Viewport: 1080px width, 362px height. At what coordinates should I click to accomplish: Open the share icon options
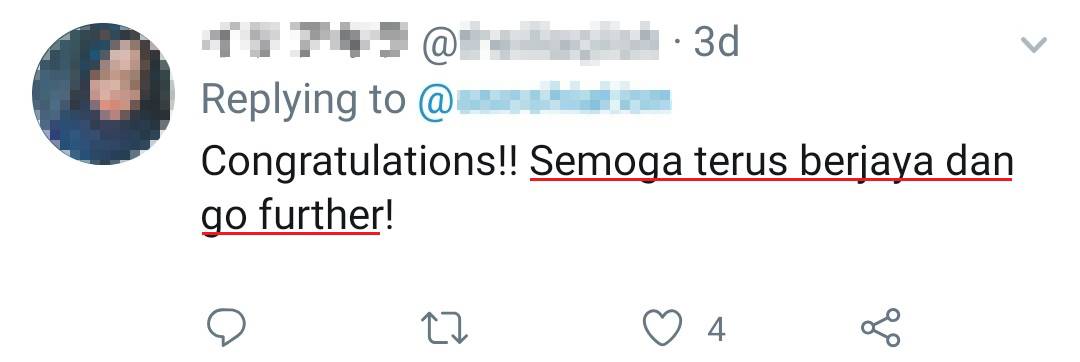click(x=881, y=328)
